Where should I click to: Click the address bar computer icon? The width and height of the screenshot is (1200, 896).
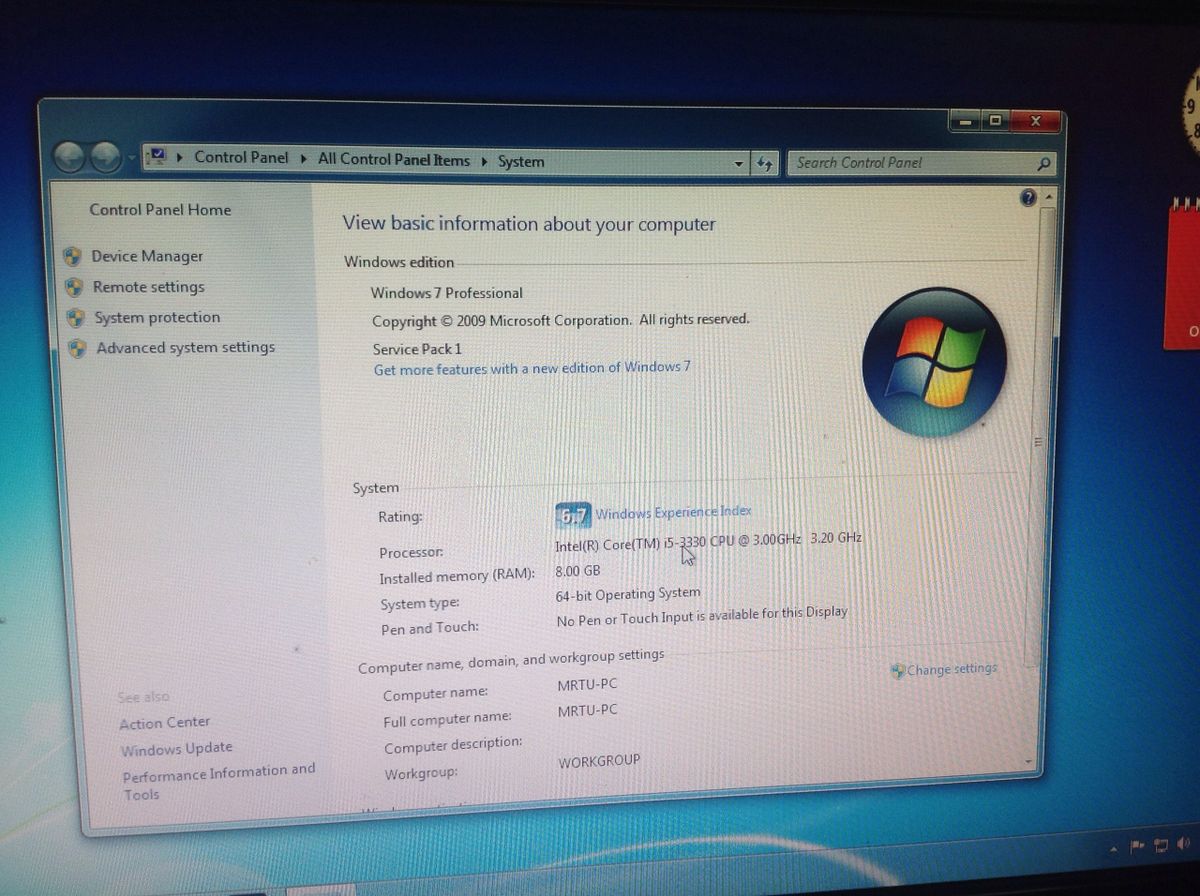(157, 156)
